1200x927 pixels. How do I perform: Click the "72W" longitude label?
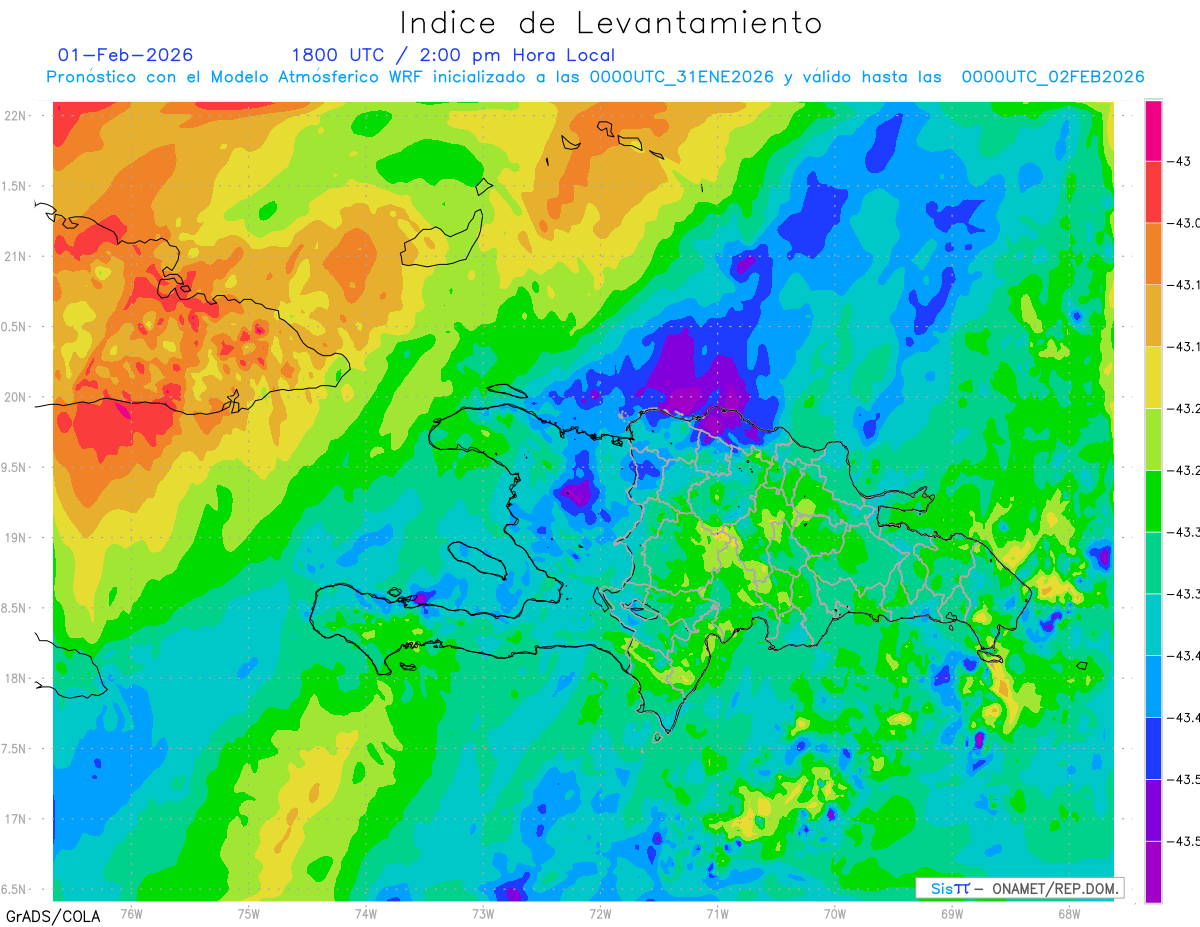coord(600,914)
